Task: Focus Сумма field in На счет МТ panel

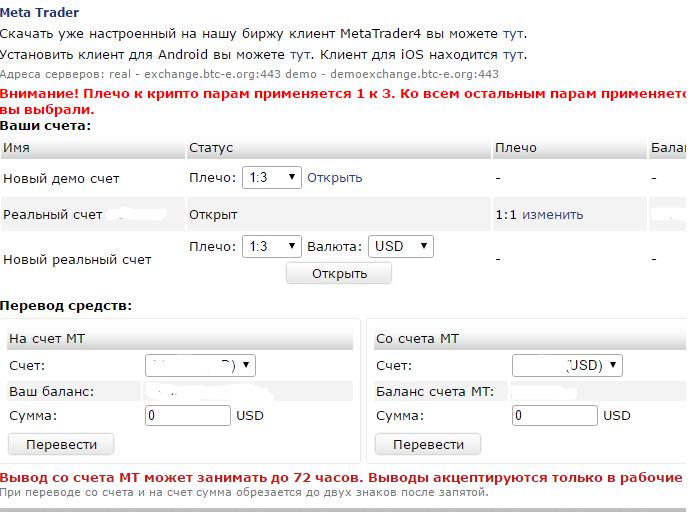Action: point(187,415)
